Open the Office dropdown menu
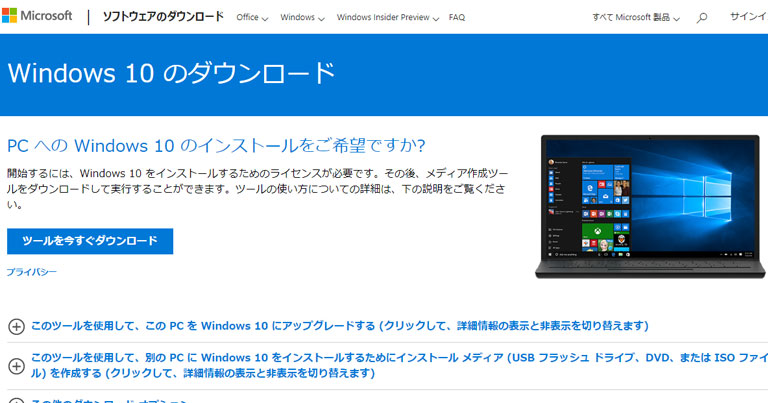Screen dimensions: 768x403 click(251, 18)
